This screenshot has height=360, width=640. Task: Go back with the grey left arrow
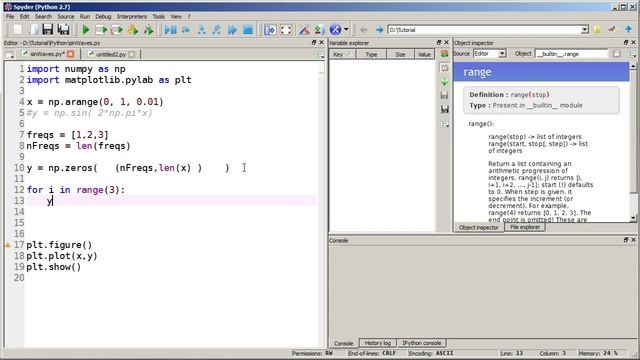[363, 30]
